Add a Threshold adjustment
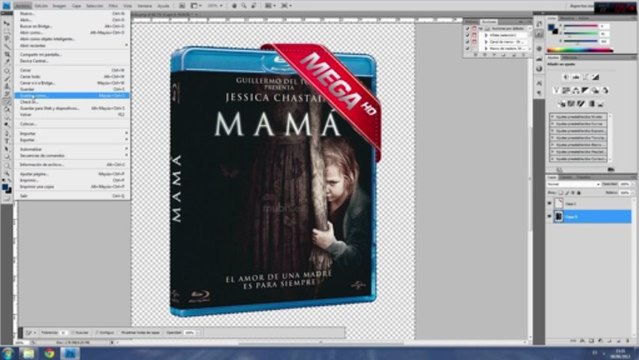The width and height of the screenshot is (639, 360). point(581,104)
